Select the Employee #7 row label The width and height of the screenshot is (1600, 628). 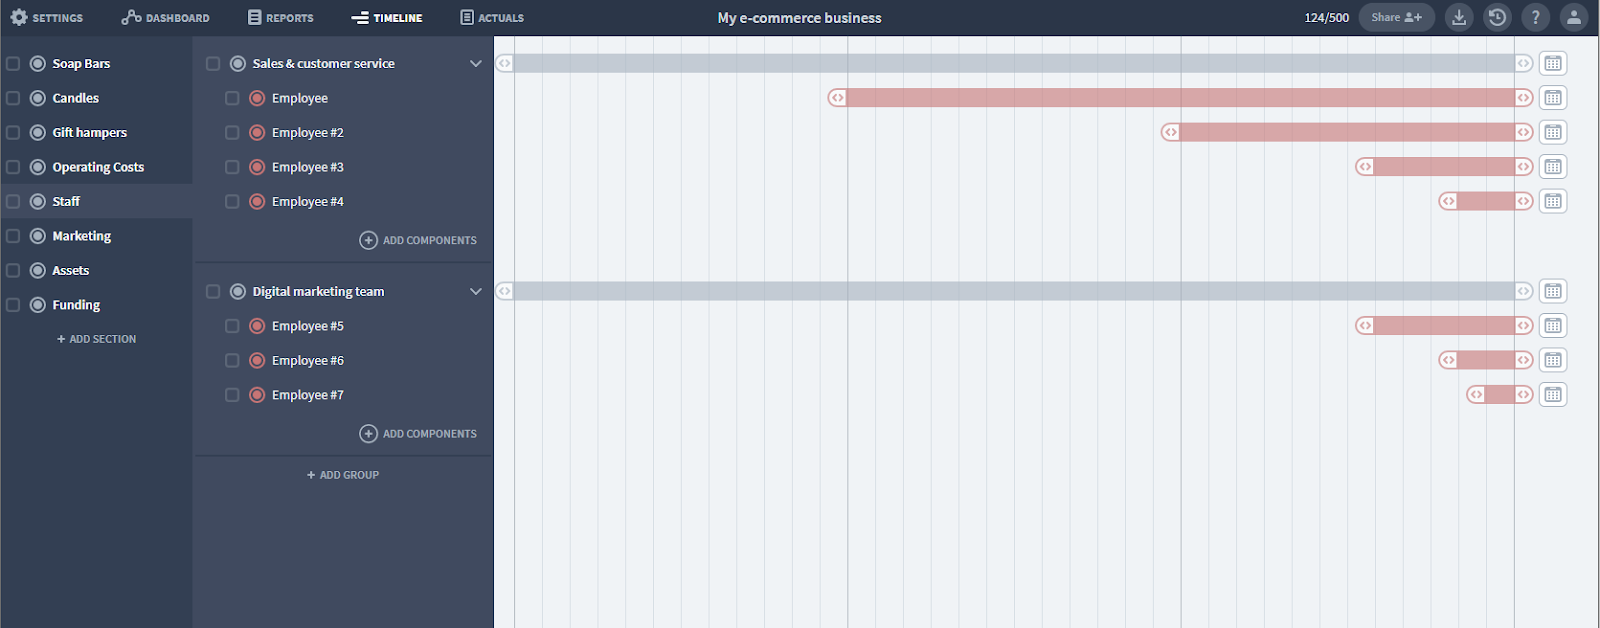pos(308,395)
